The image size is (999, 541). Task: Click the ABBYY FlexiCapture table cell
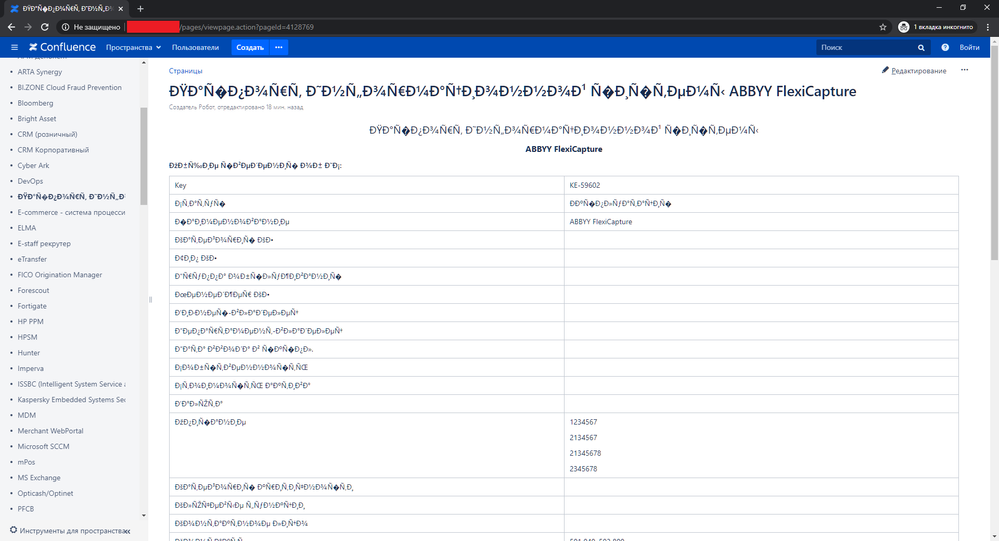point(761,222)
